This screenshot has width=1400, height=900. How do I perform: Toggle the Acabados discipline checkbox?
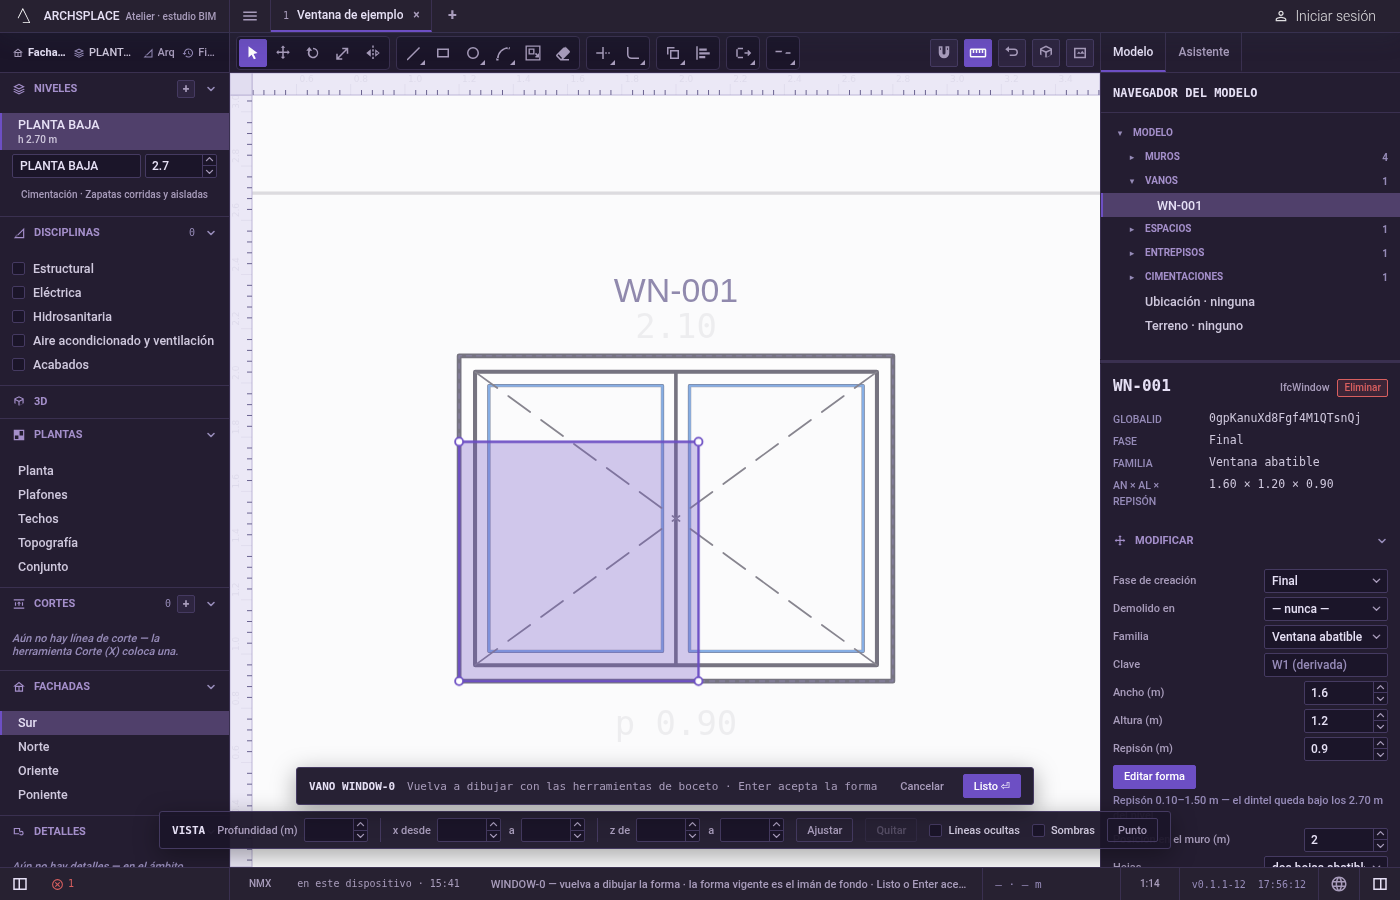point(18,364)
